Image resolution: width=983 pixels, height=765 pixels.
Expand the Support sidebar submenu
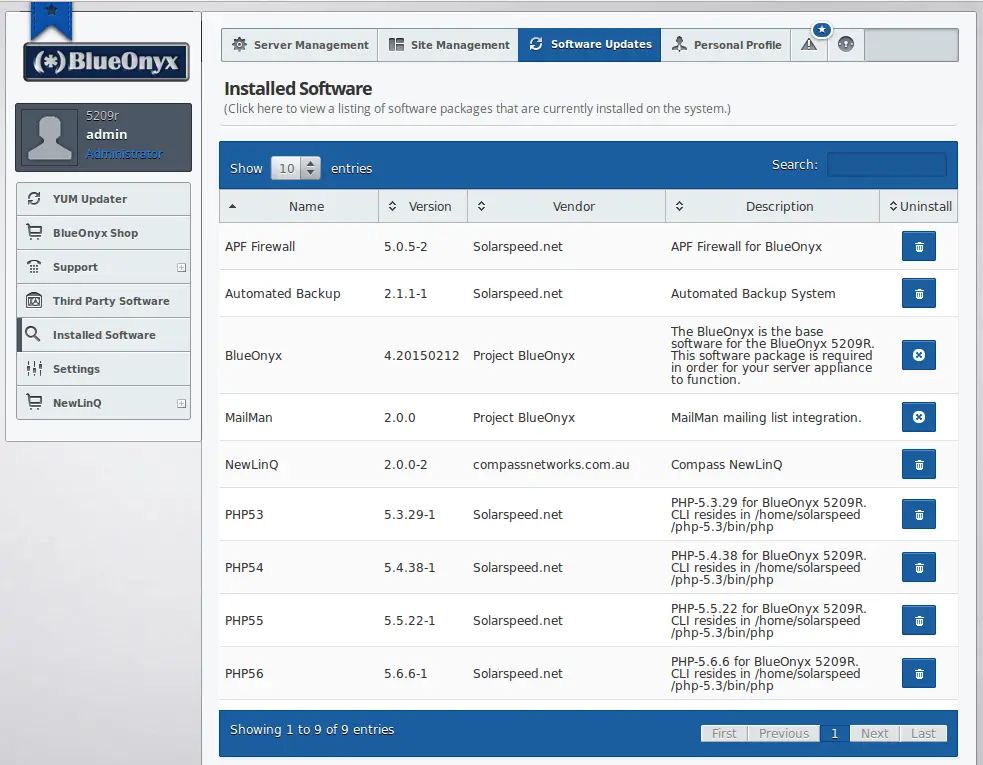181,268
